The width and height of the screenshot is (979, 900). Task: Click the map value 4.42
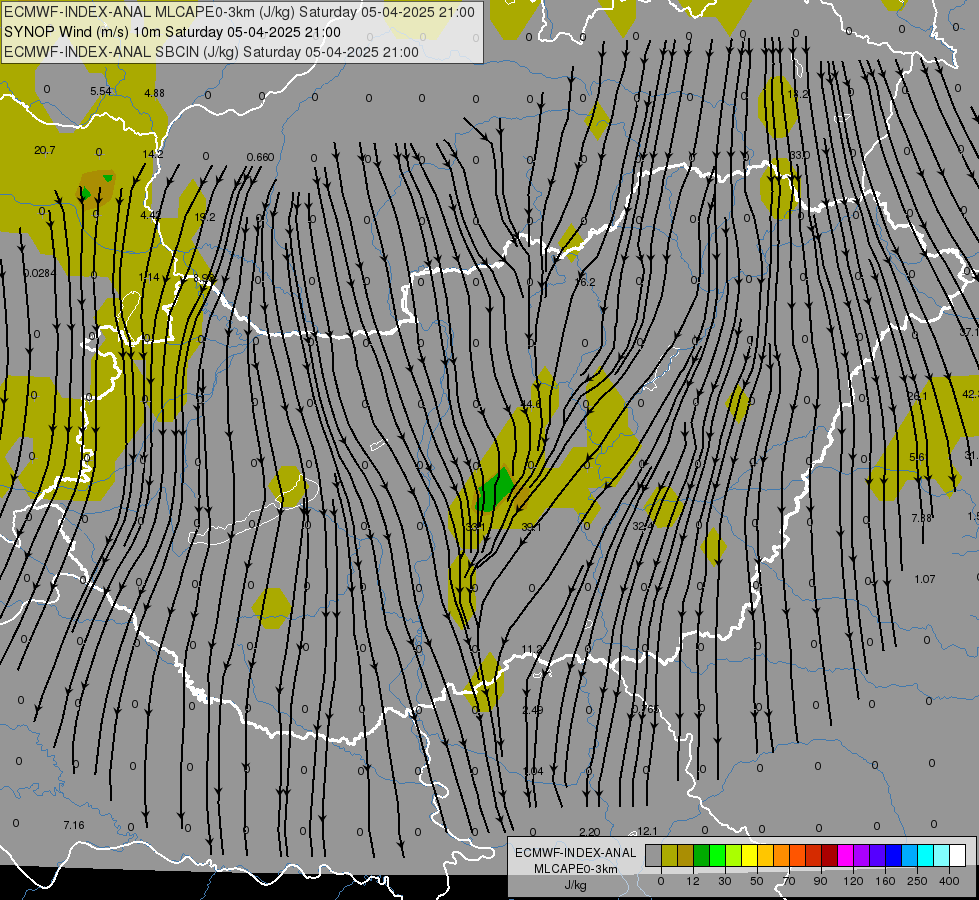[x=150, y=215]
